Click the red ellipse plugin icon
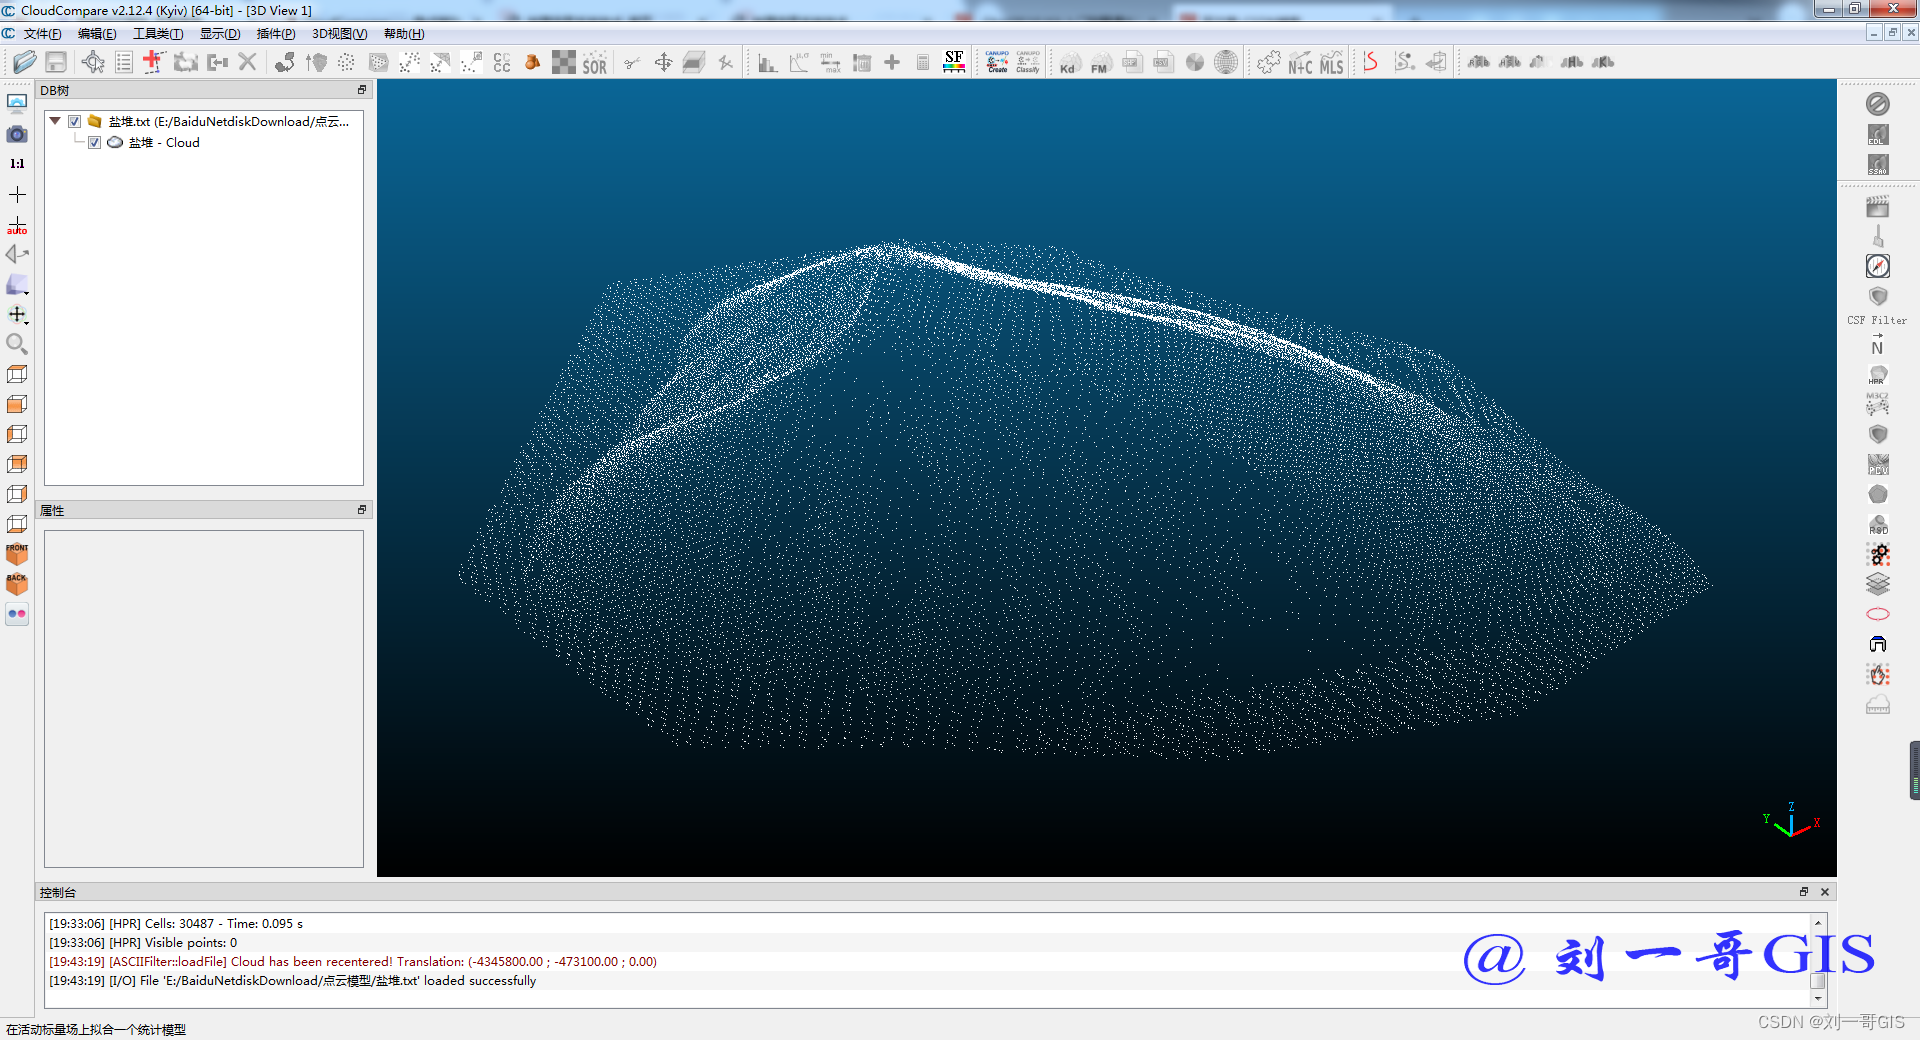1920x1040 pixels. tap(1877, 614)
